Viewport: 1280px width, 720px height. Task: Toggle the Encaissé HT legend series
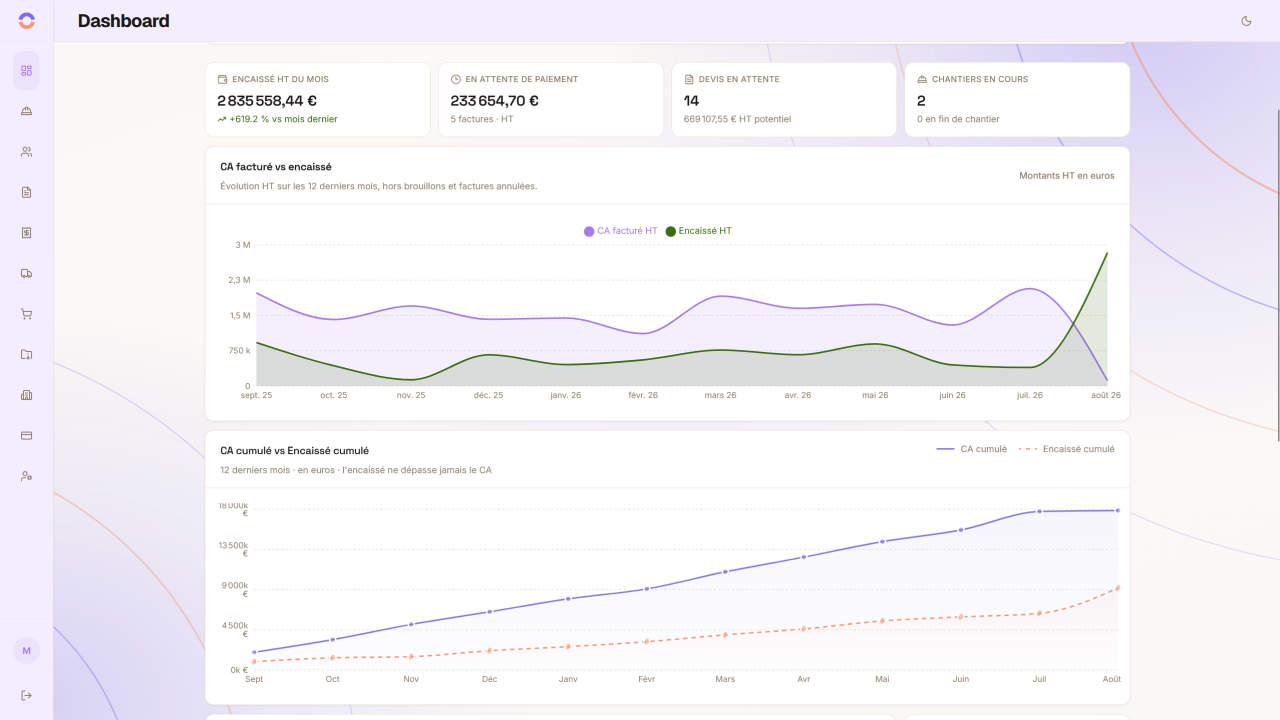pos(699,231)
